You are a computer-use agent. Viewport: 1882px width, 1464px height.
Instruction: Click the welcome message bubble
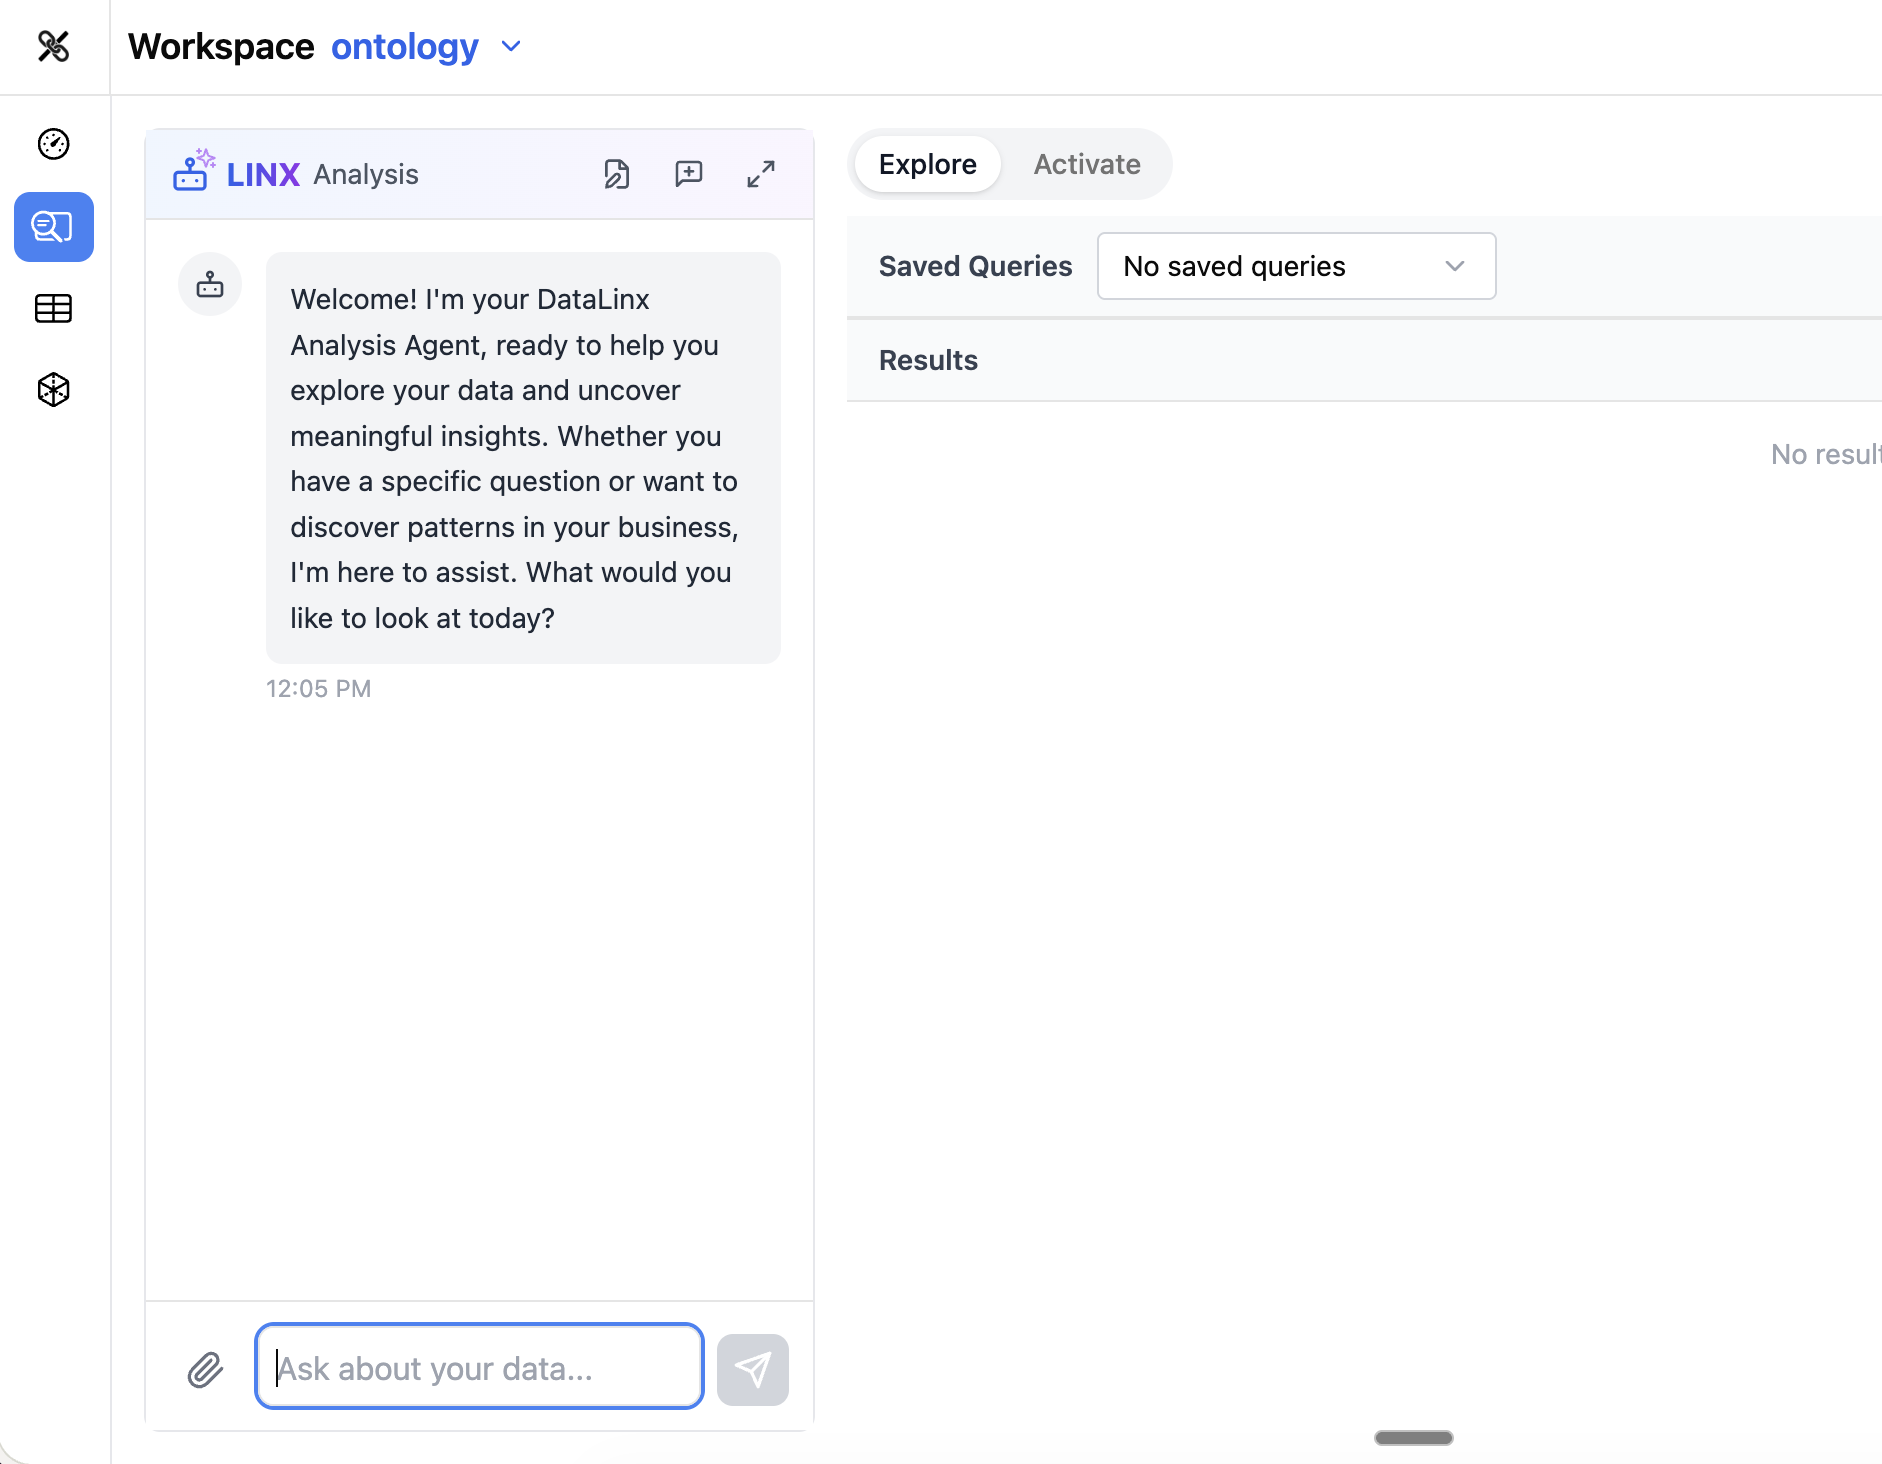(521, 458)
